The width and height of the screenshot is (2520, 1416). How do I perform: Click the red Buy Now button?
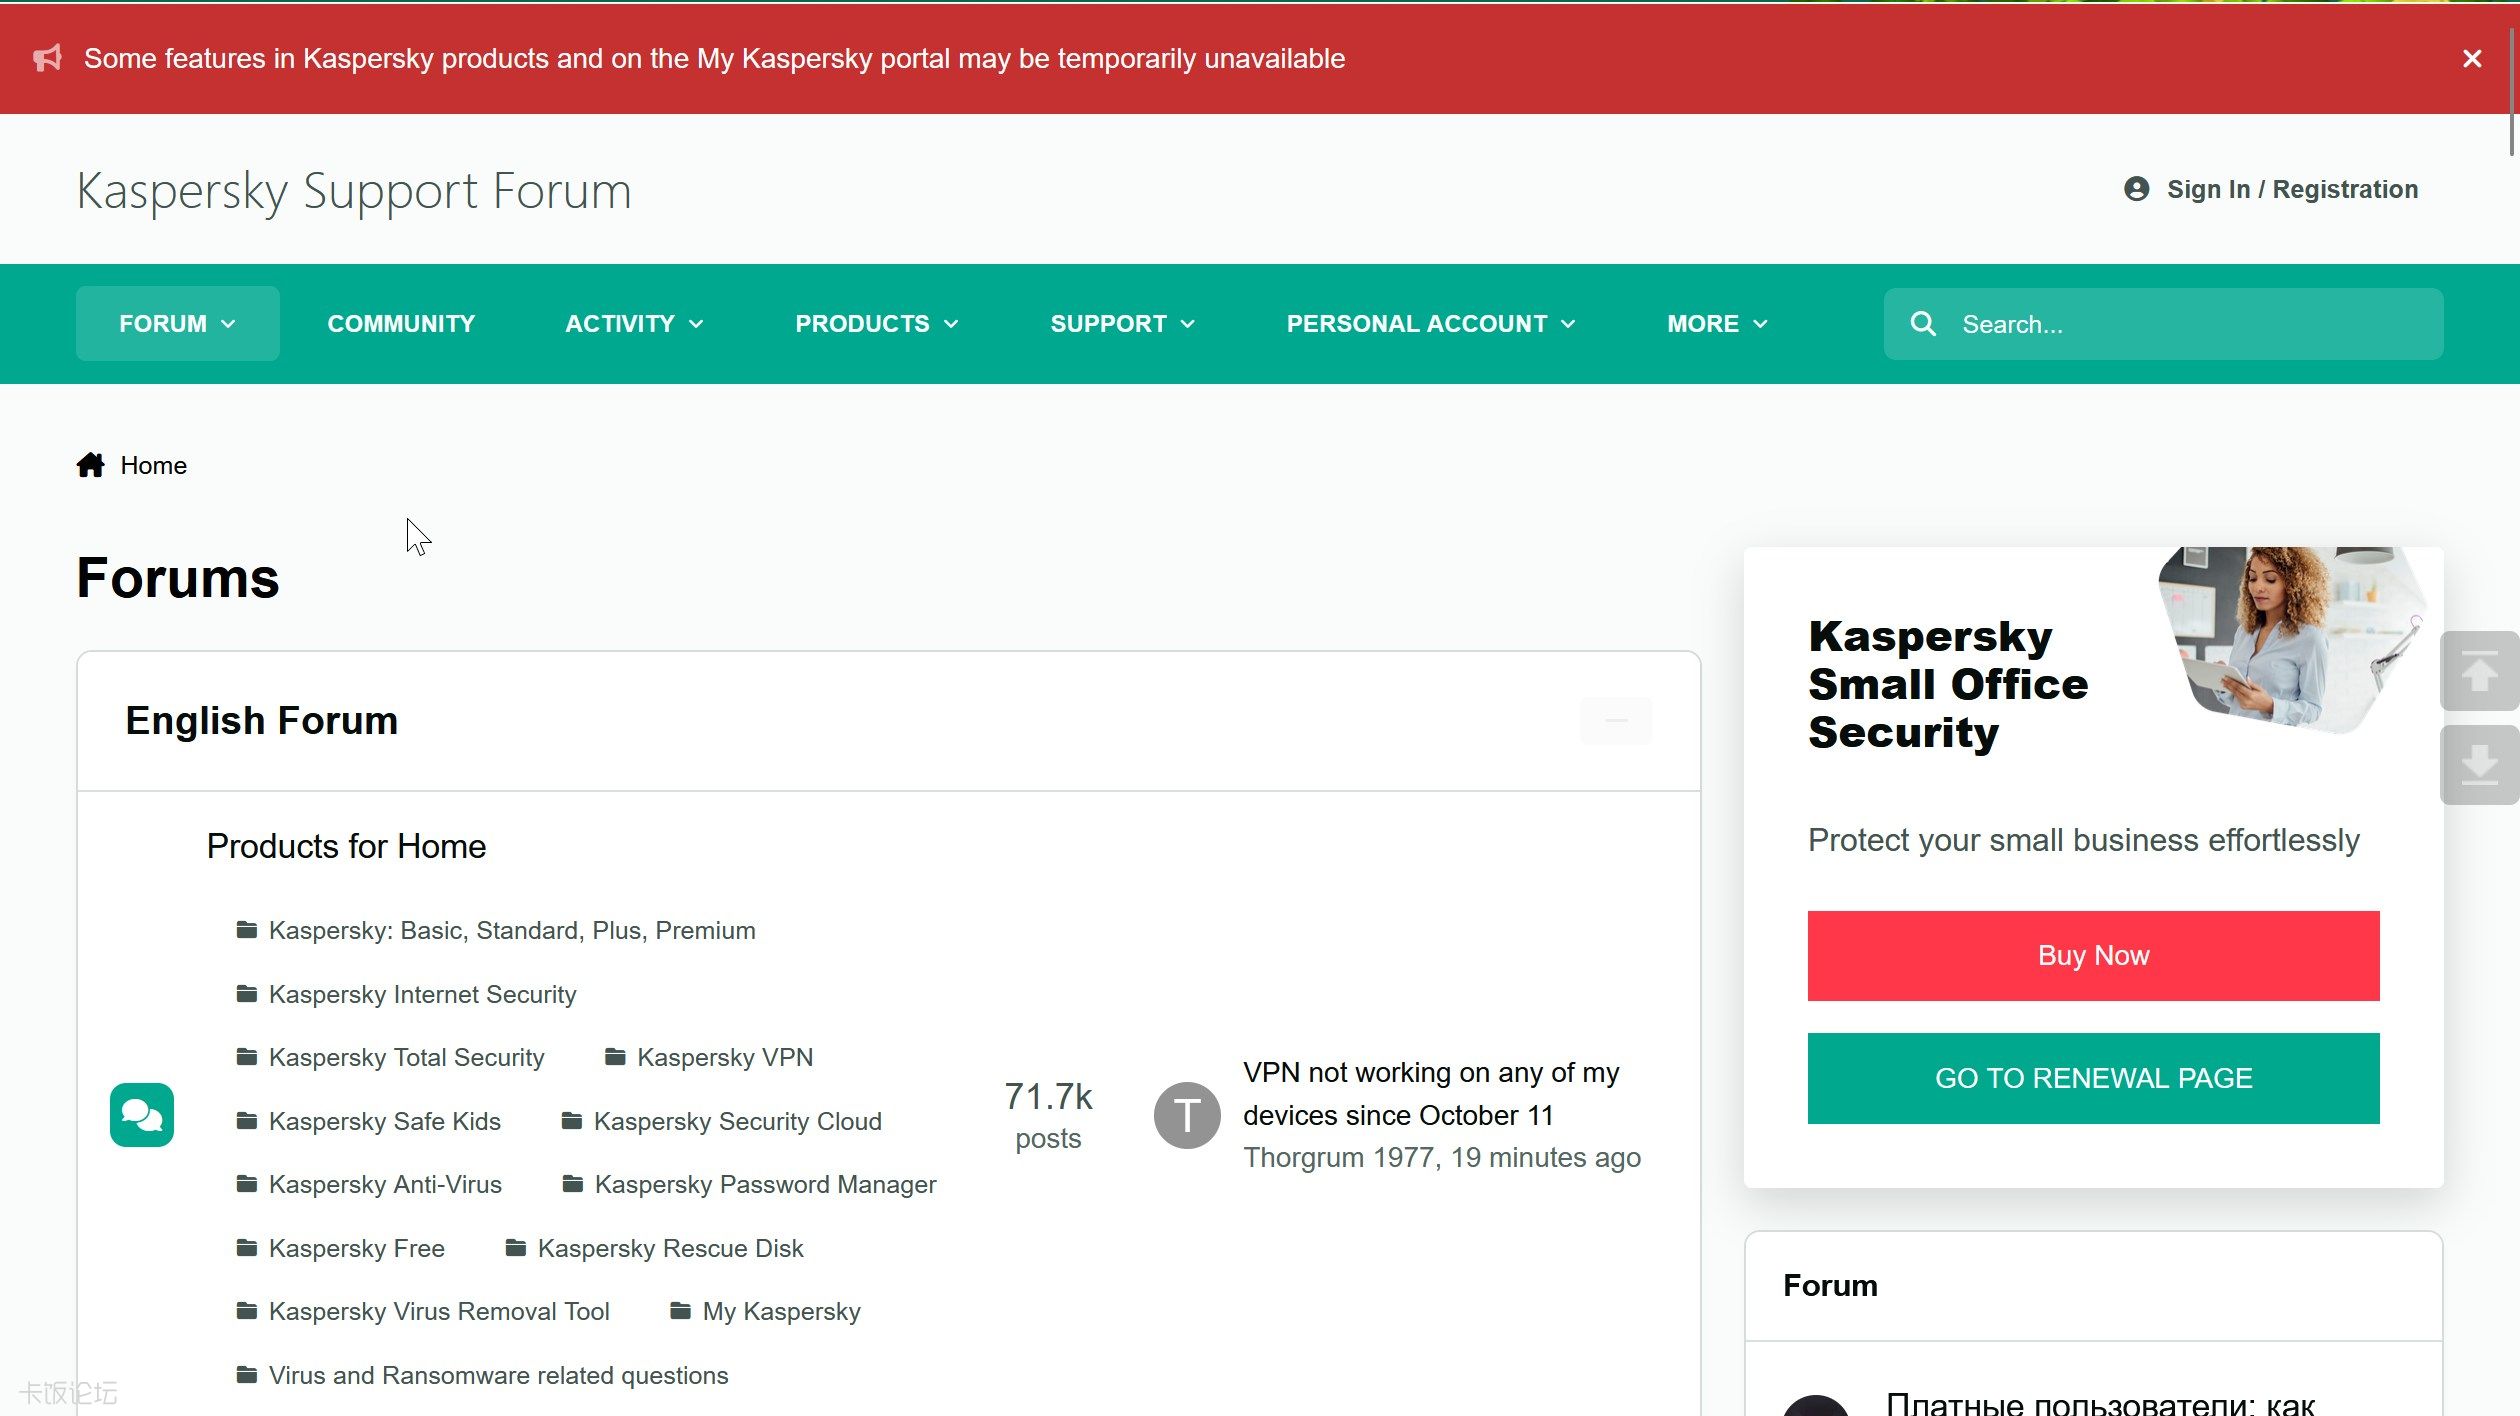[x=2093, y=955]
